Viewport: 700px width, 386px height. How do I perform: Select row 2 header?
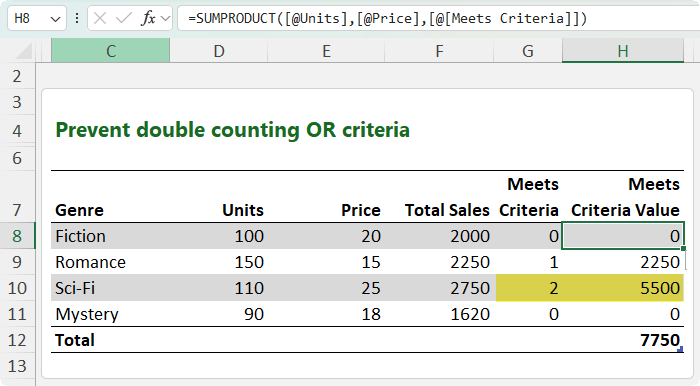tap(17, 76)
